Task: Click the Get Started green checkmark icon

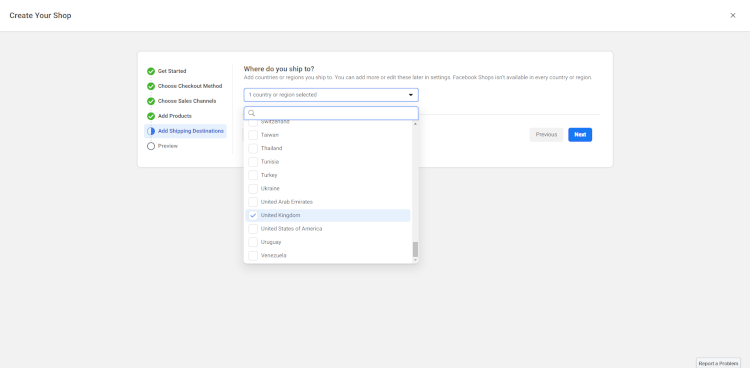Action: point(151,71)
